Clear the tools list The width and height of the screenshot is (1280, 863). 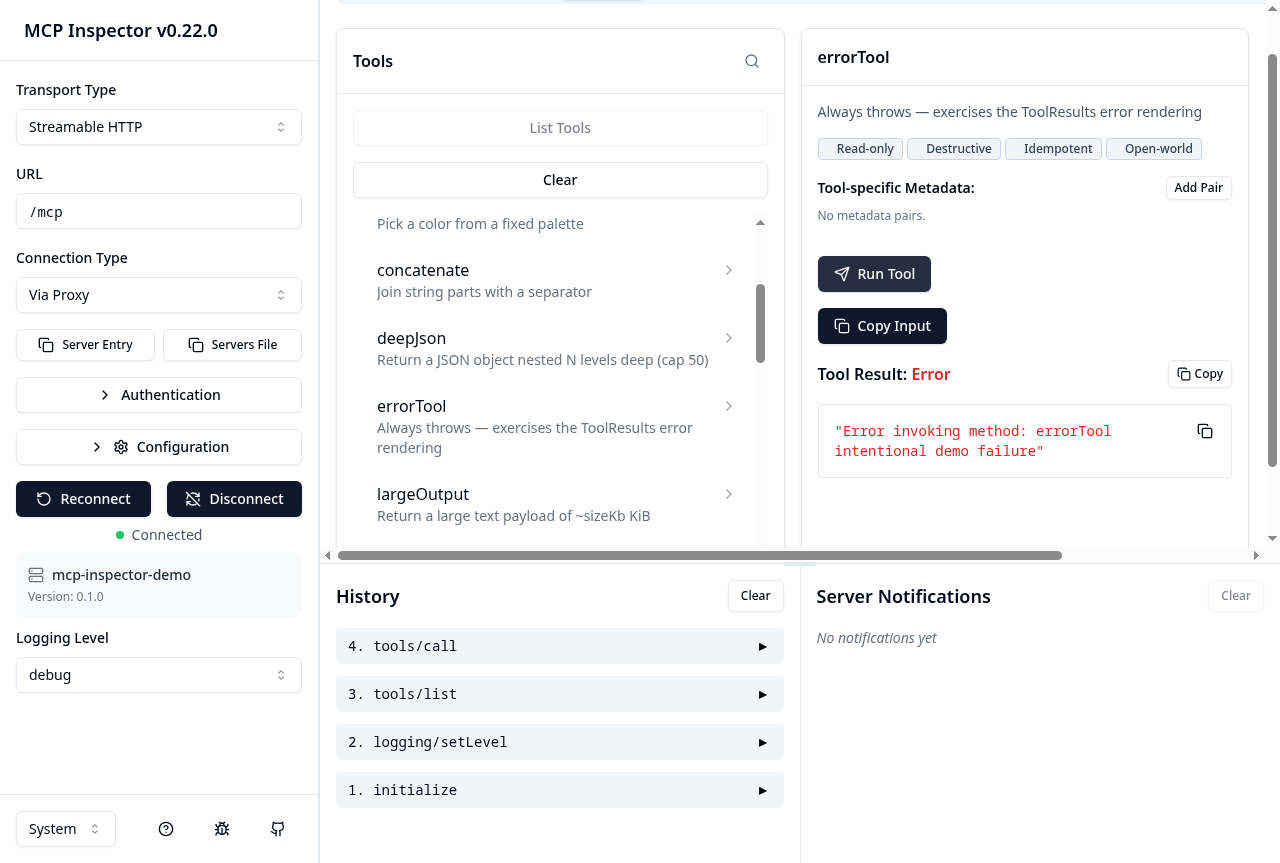tap(560, 180)
